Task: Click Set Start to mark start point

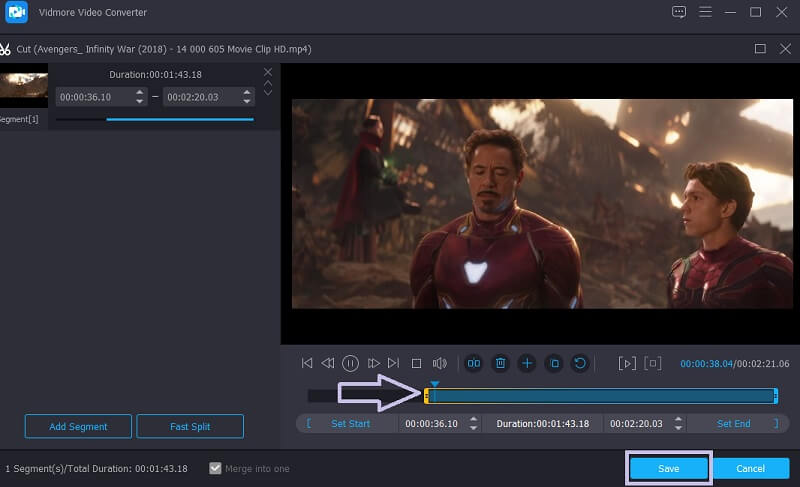Action: [x=350, y=424]
